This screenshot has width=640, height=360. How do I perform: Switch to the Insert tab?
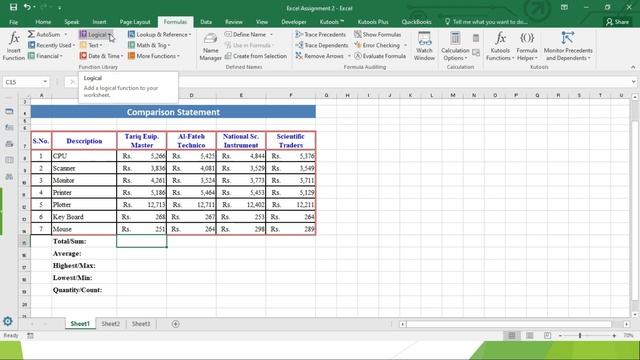[99, 22]
